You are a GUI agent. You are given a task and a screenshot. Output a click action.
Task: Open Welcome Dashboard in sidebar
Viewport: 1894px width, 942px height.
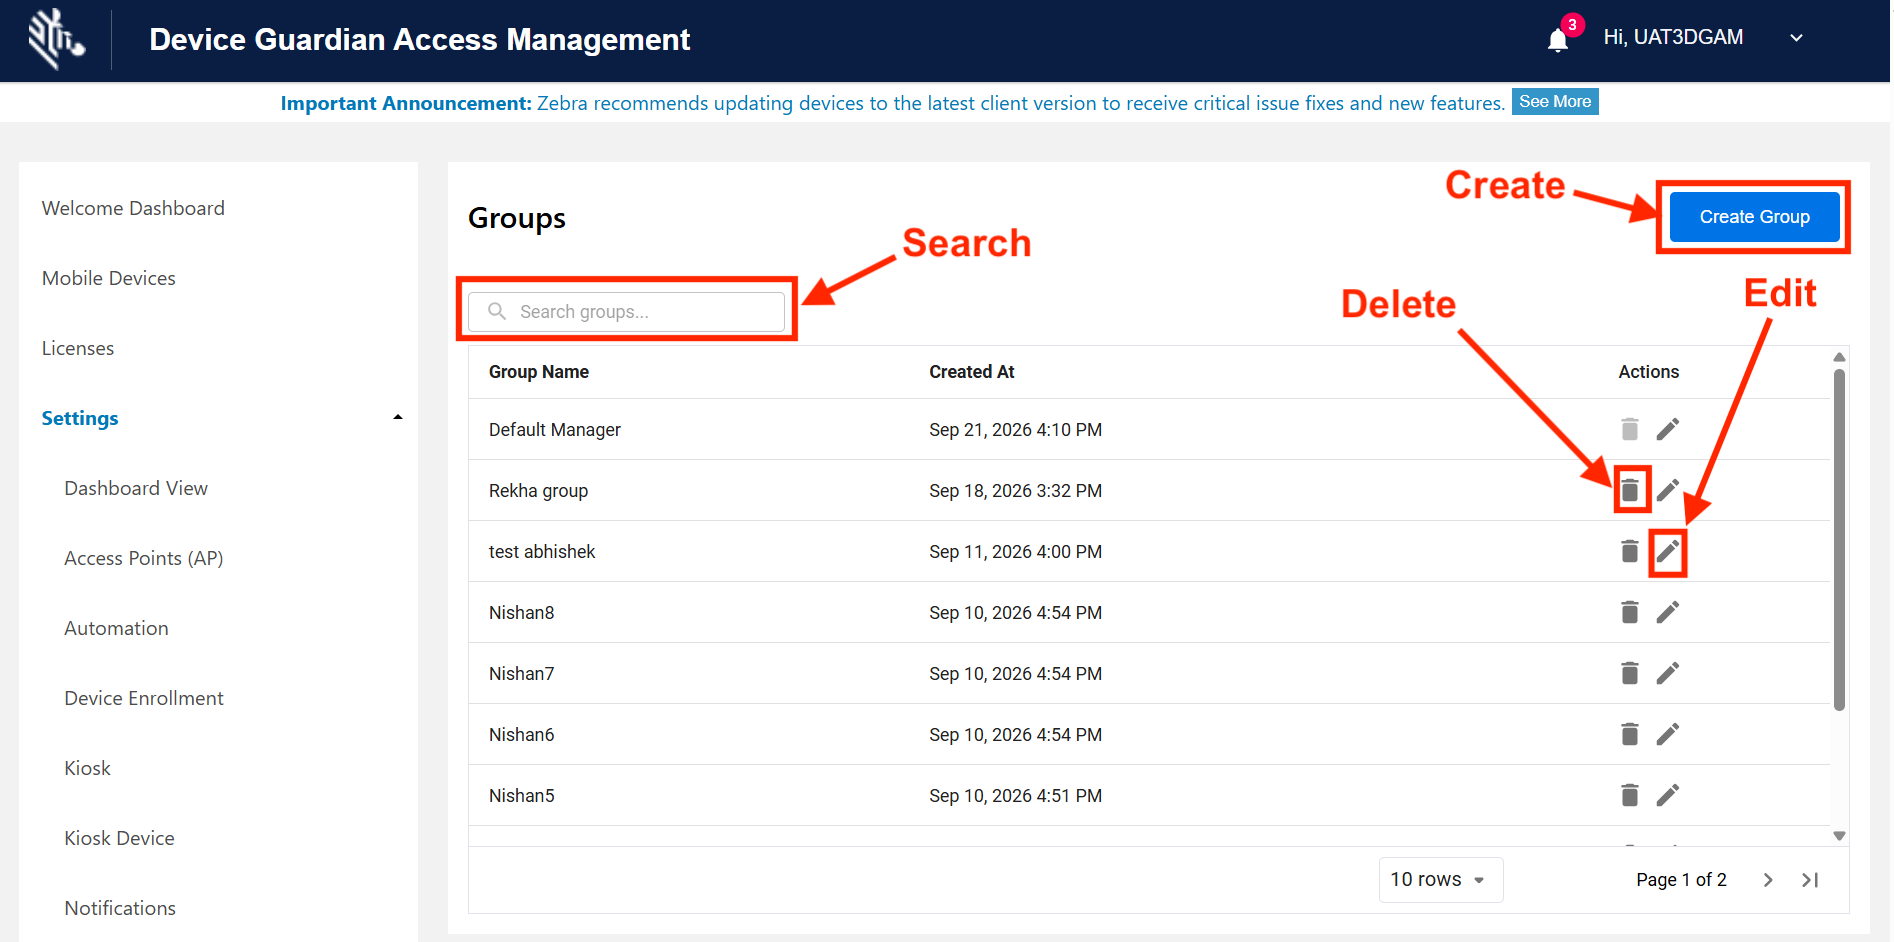(x=133, y=208)
